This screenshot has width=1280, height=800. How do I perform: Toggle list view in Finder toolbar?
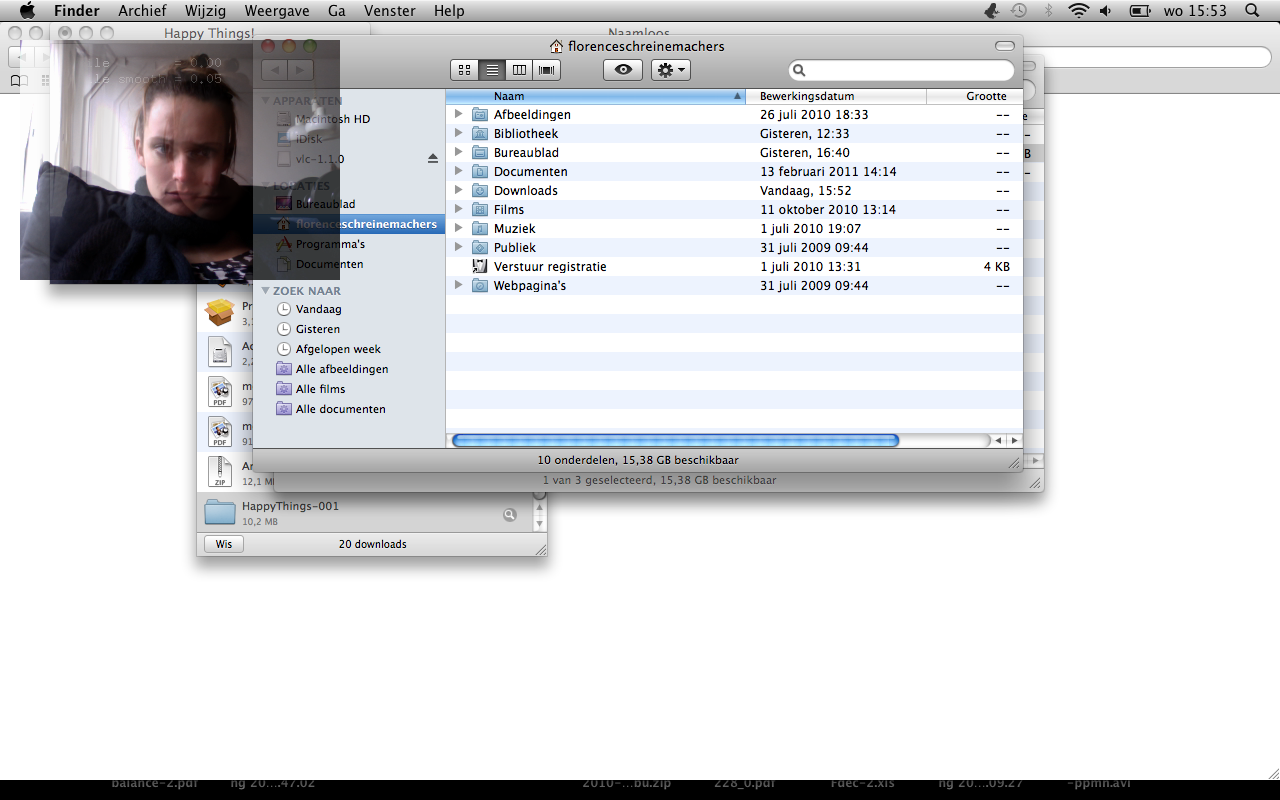click(491, 70)
